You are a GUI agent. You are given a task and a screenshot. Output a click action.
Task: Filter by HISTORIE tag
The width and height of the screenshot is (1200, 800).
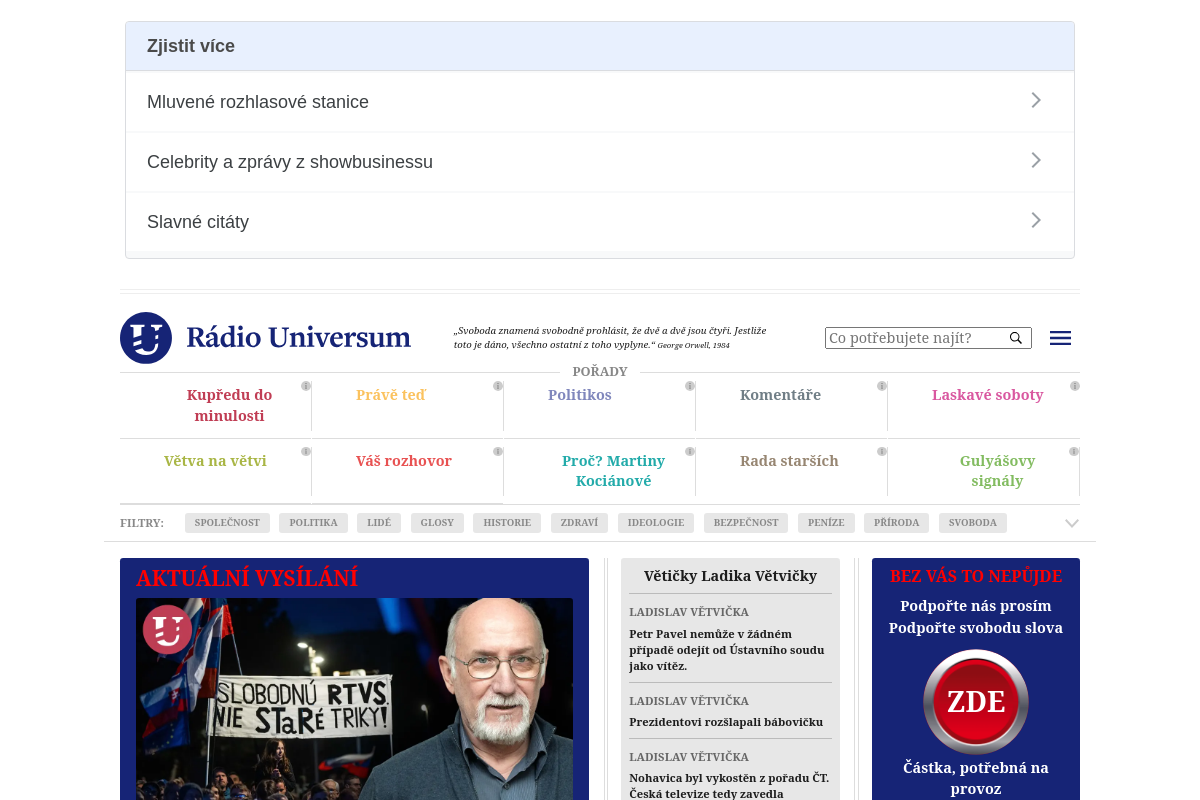point(507,523)
